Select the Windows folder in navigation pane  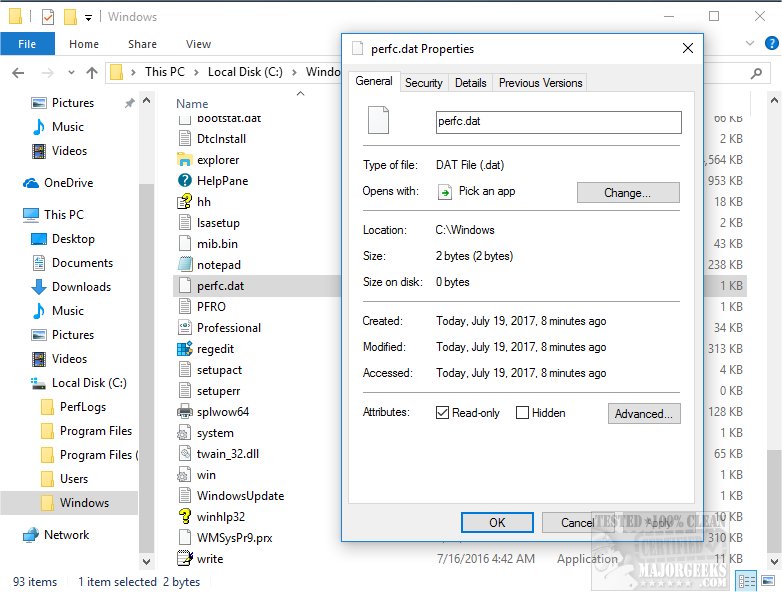[69, 503]
